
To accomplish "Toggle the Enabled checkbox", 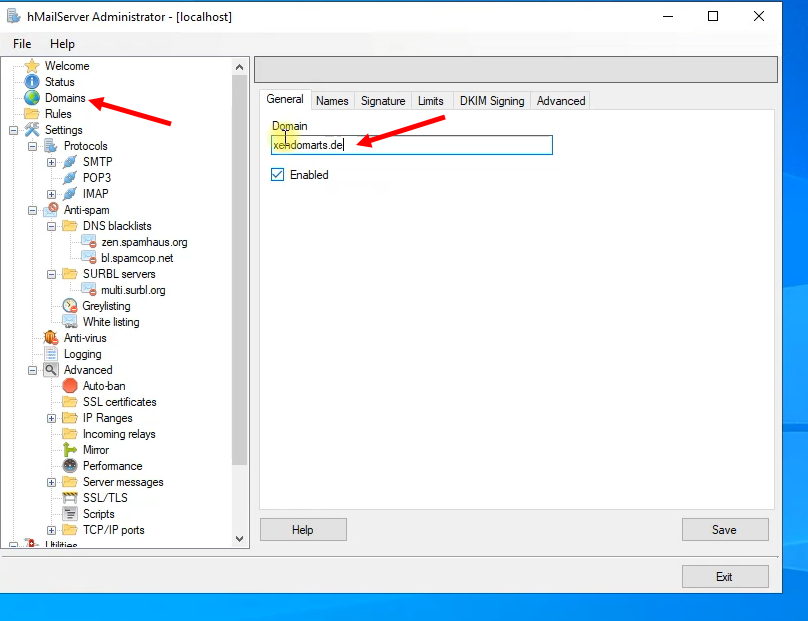I will (277, 175).
